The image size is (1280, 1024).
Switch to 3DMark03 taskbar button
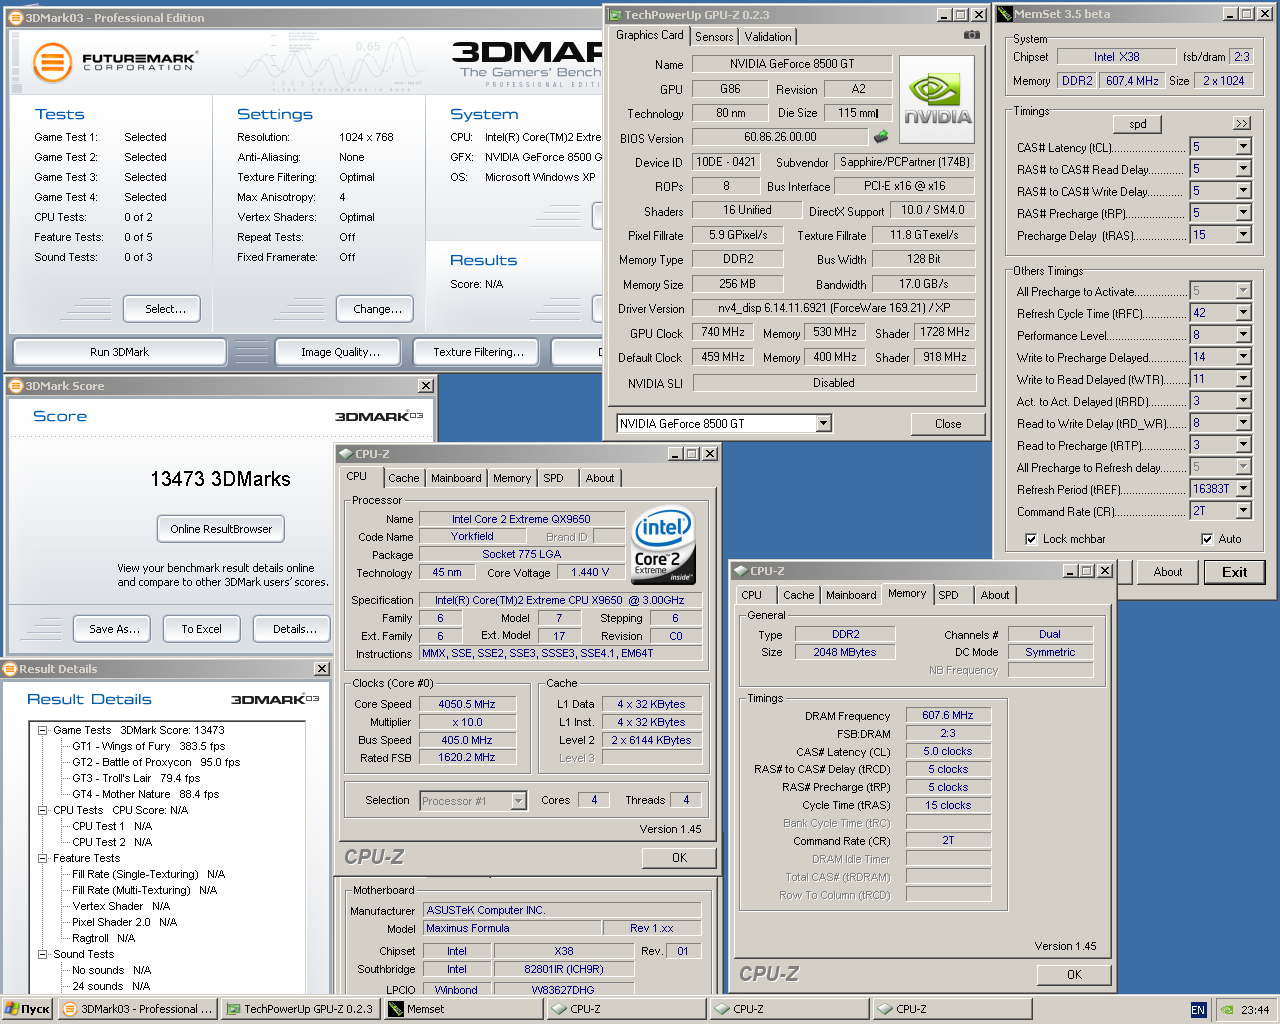click(x=137, y=1009)
